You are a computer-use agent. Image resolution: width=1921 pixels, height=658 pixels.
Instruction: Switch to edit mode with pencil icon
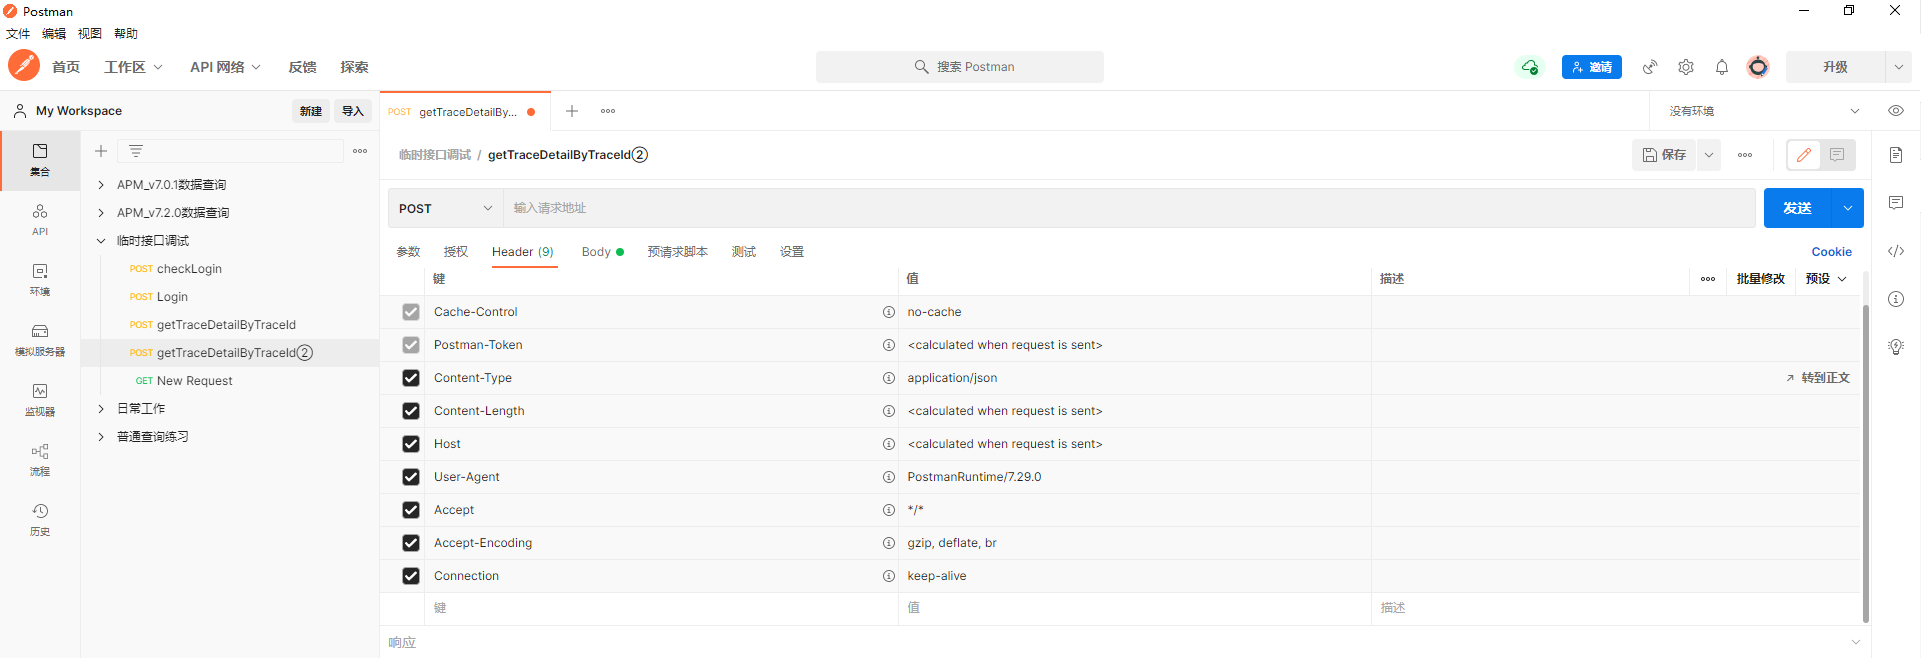(x=1804, y=155)
